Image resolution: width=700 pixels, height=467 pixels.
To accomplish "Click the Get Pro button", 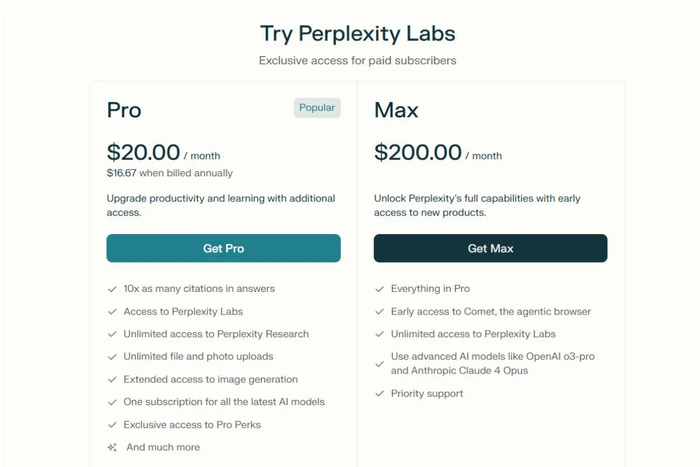I will pos(223,248).
